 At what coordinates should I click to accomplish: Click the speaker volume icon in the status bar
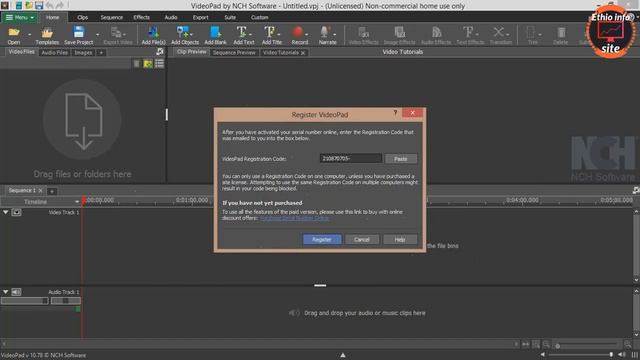pyautogui.click(x=622, y=355)
